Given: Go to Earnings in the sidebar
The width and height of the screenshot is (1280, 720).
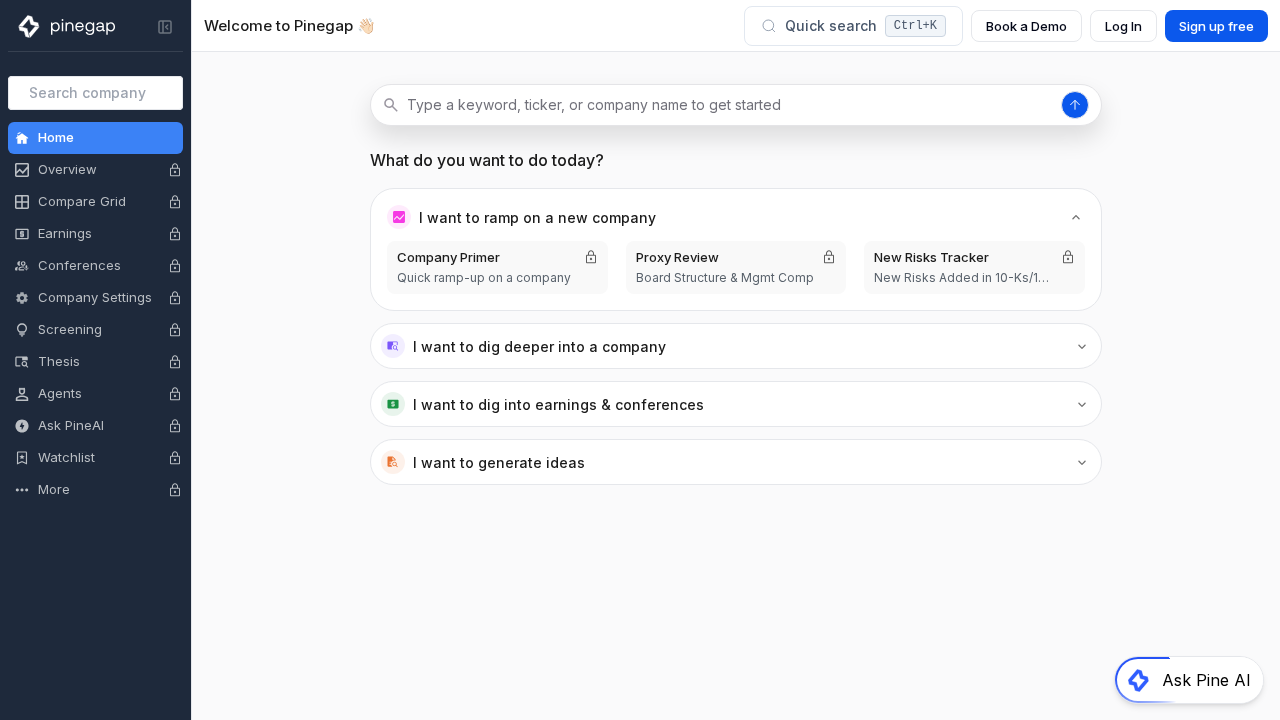Looking at the screenshot, I should point(65,234).
